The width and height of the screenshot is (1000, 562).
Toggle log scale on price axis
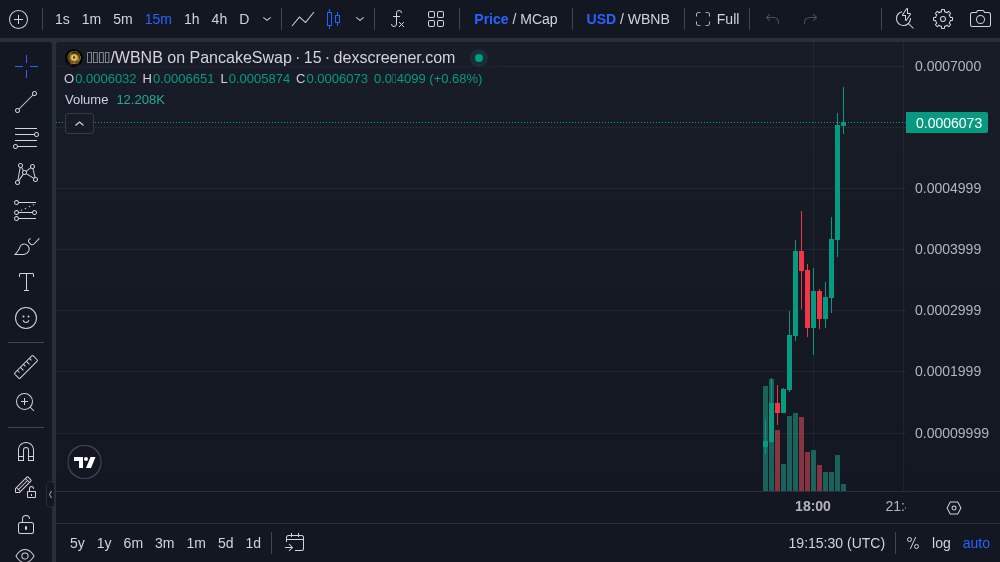(941, 543)
